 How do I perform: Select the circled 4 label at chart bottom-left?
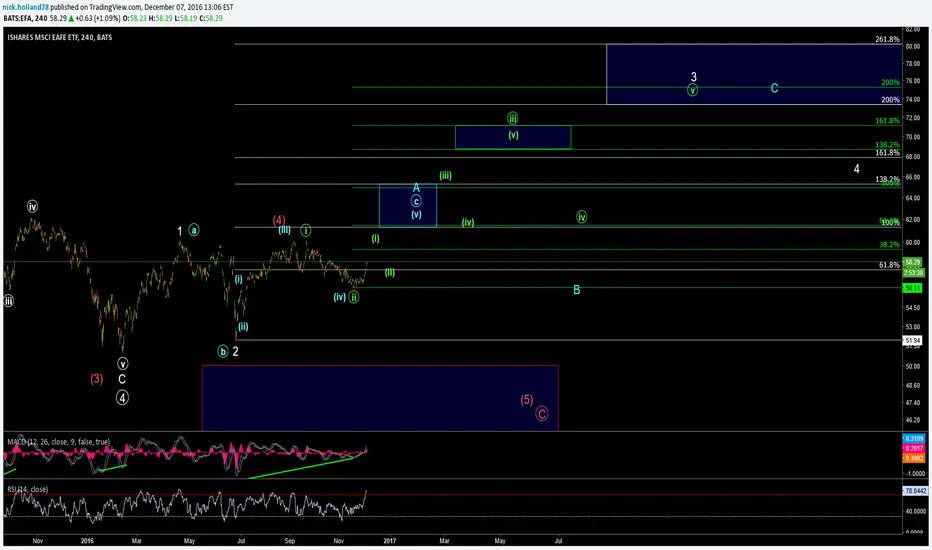click(122, 398)
